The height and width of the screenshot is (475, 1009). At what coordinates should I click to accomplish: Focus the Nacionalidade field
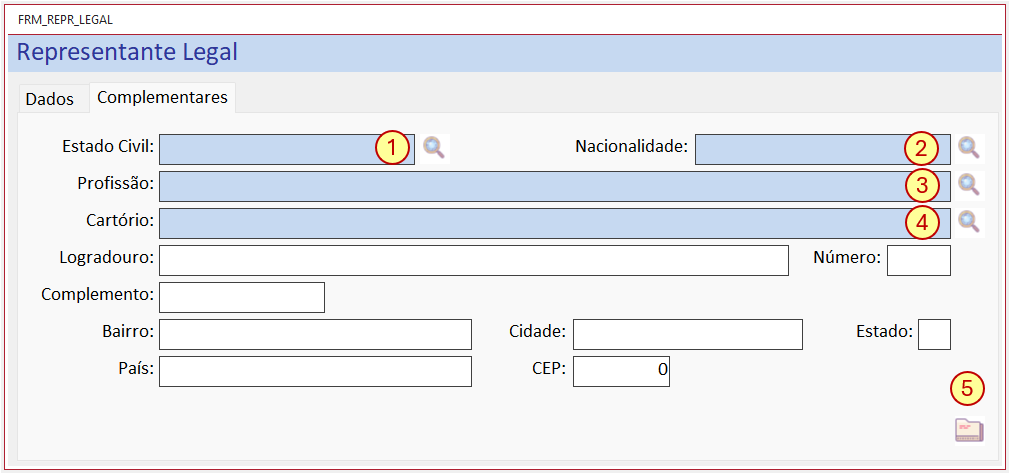click(x=823, y=149)
